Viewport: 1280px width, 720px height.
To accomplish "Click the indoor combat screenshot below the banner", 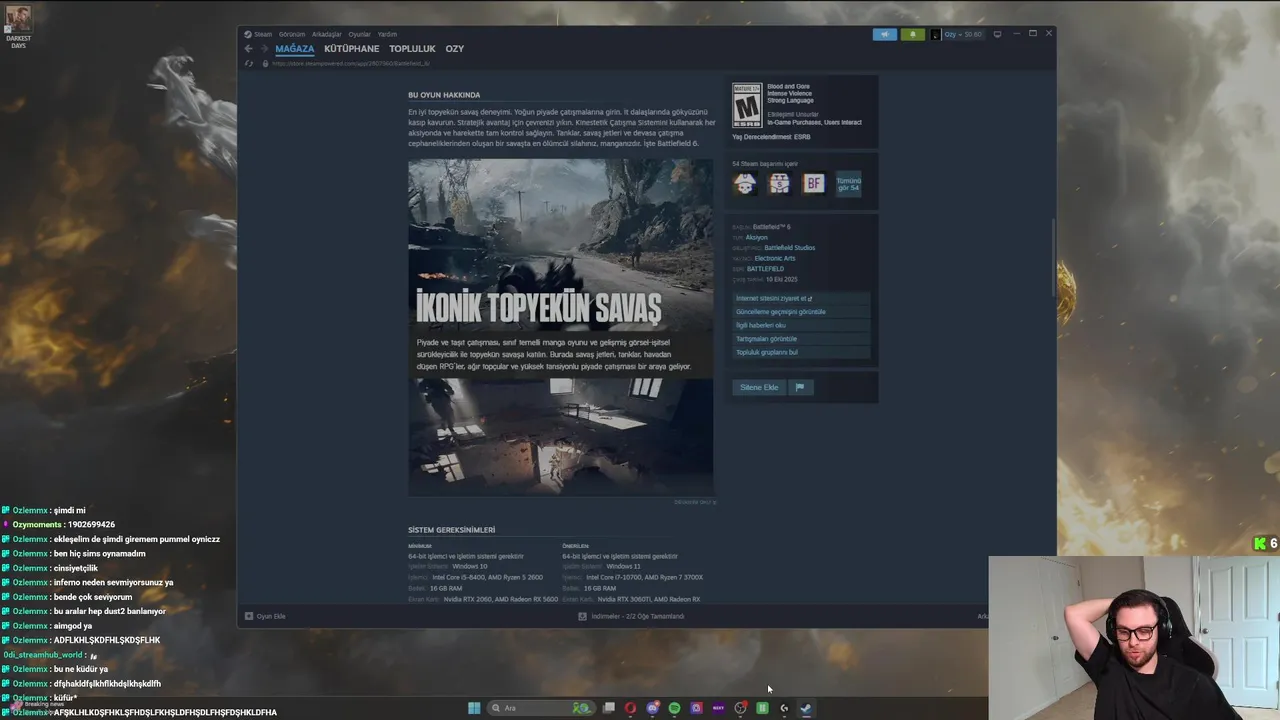I will (561, 436).
